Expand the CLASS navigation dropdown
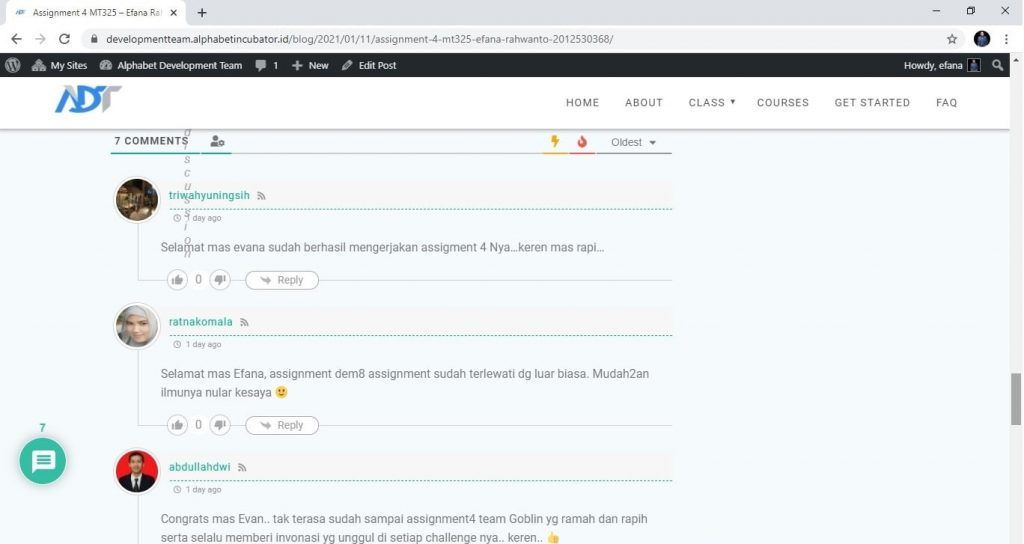The height and width of the screenshot is (544, 1024). click(711, 102)
